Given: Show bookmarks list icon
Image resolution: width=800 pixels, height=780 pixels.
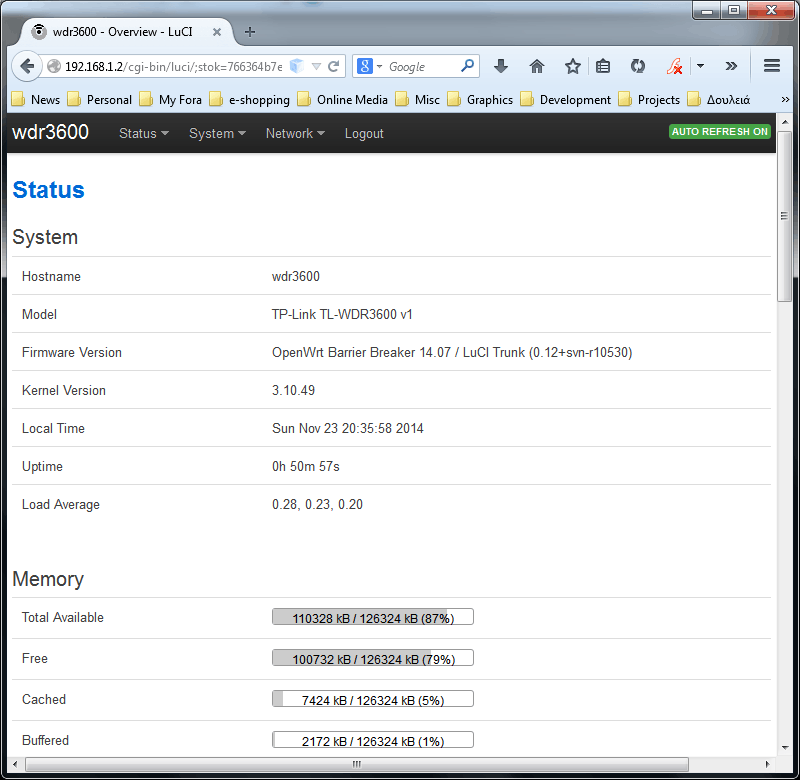Looking at the screenshot, I should [603, 66].
